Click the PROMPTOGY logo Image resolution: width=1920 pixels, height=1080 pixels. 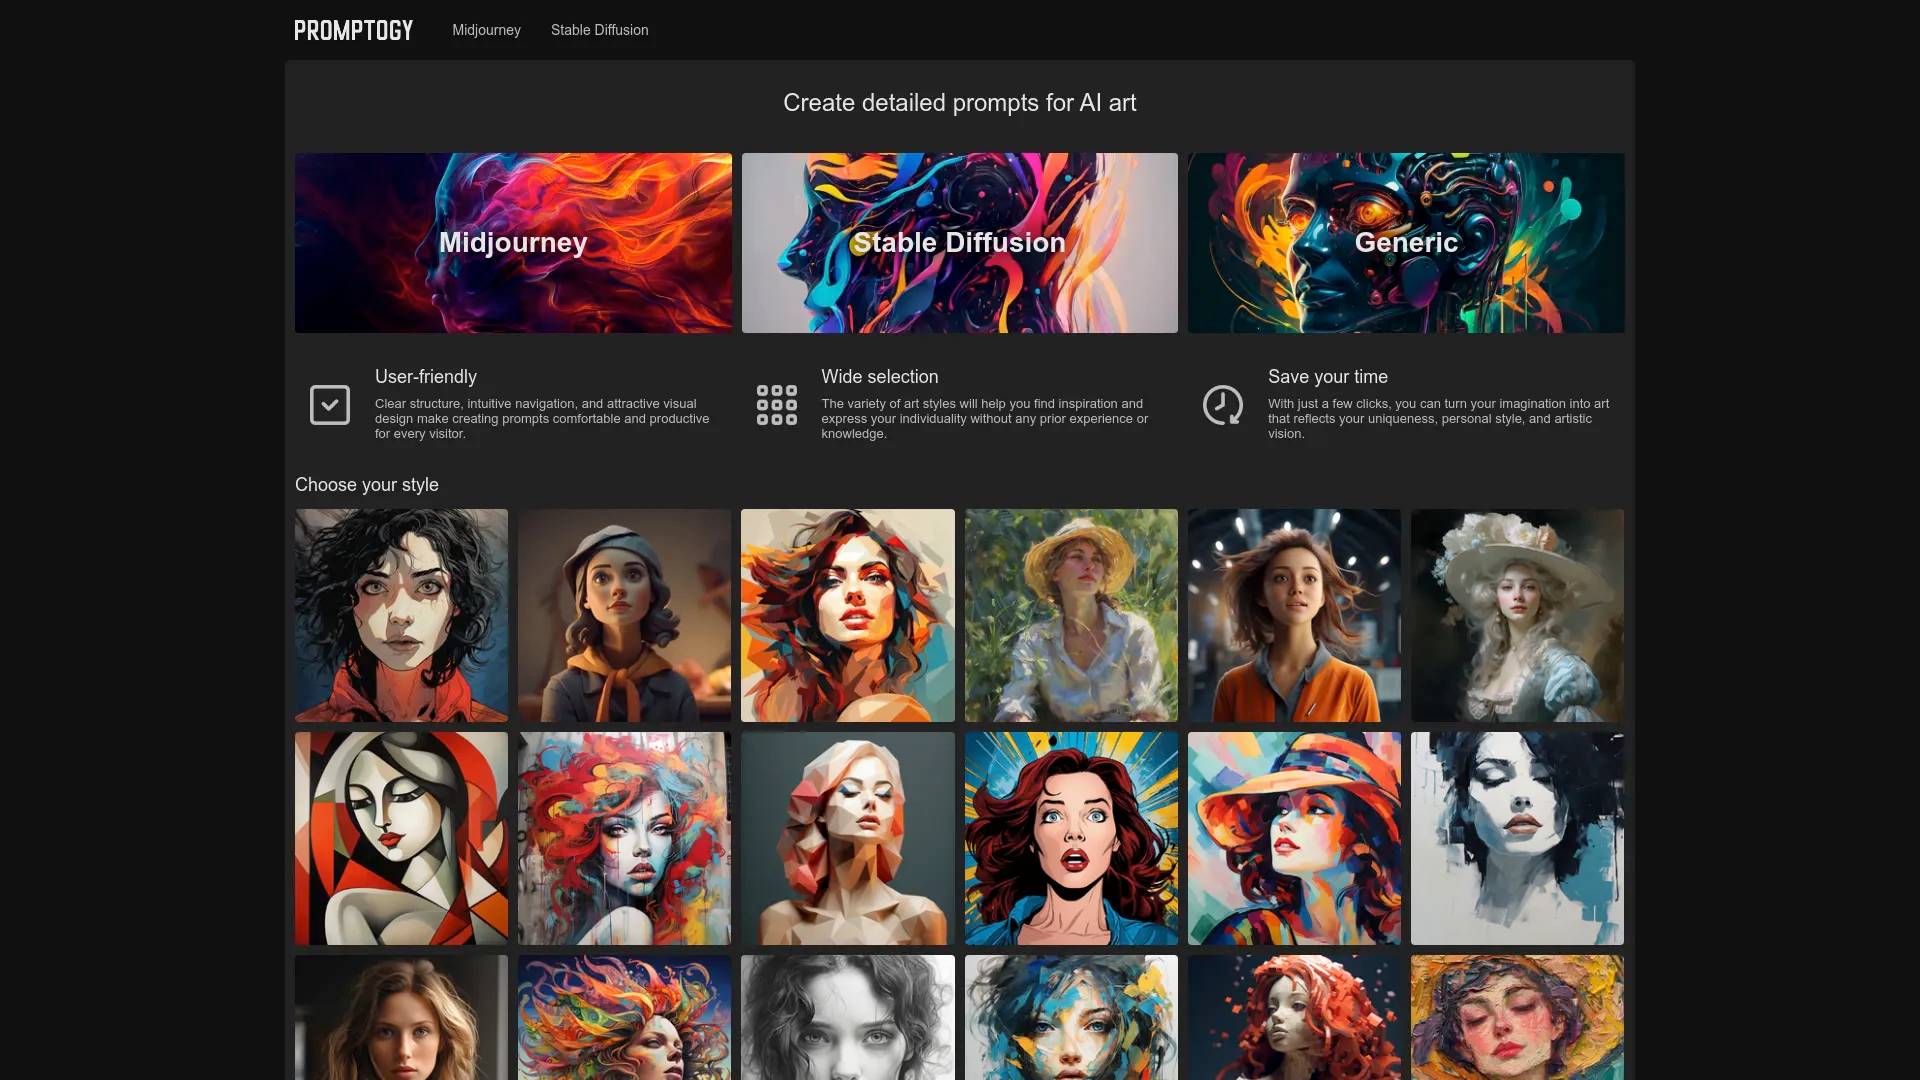tap(353, 30)
